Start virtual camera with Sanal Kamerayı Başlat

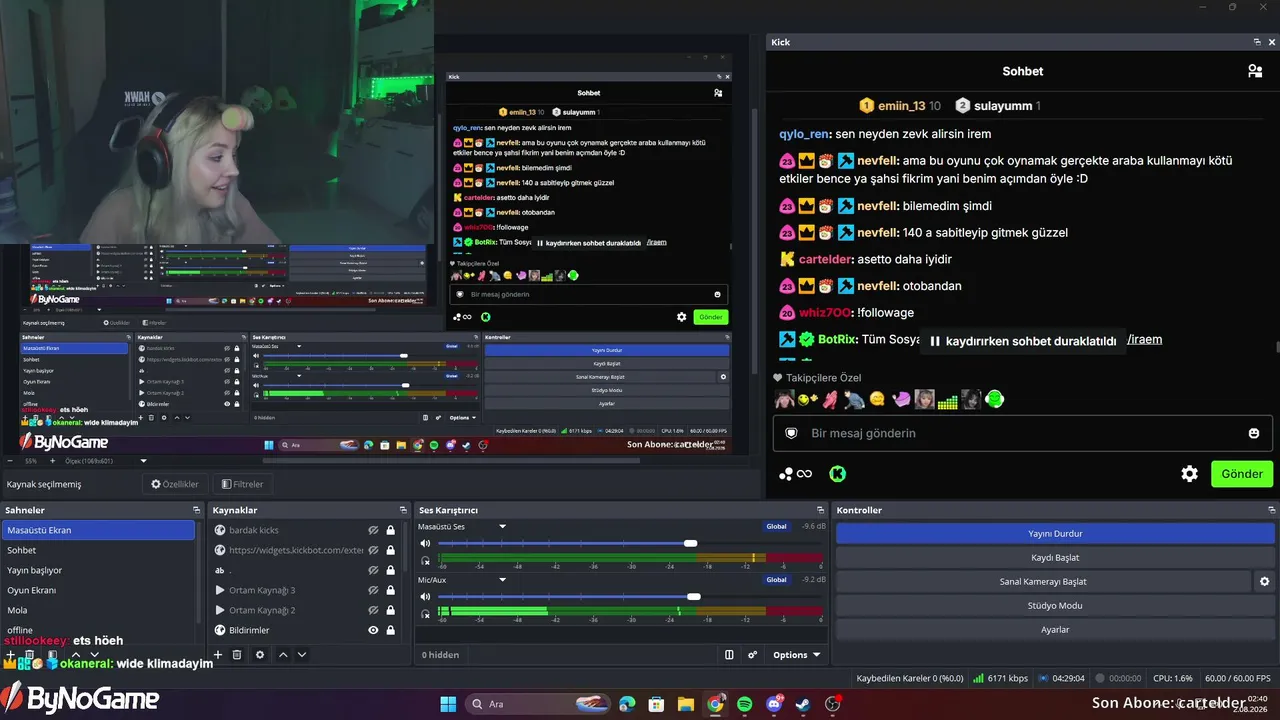(x=1043, y=581)
